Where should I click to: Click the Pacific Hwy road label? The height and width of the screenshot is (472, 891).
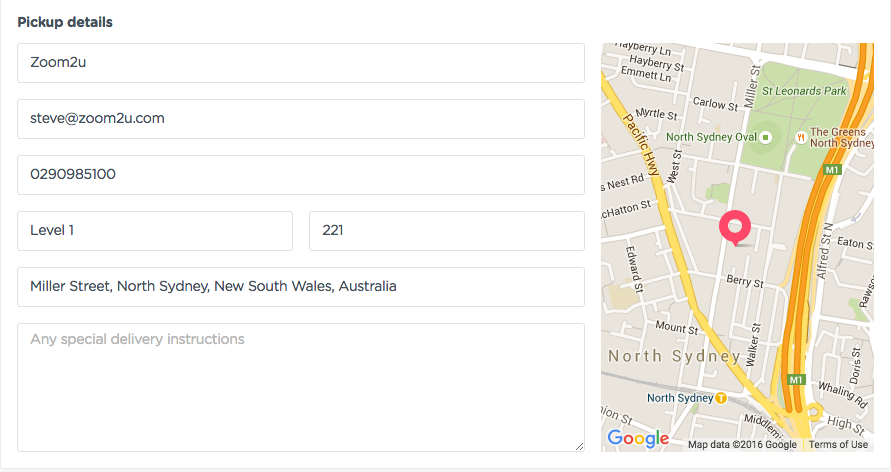click(642, 144)
